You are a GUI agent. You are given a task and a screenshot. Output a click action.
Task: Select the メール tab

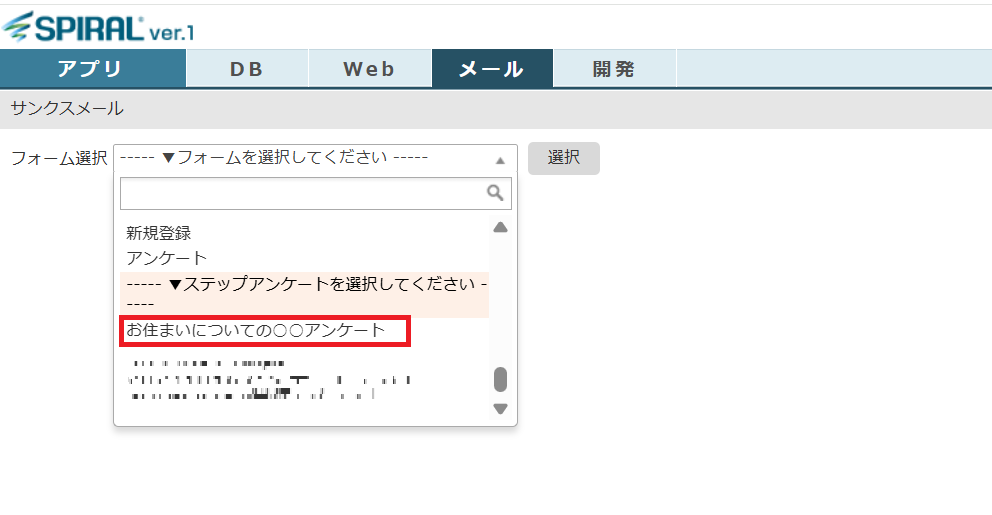pyautogui.click(x=491, y=69)
